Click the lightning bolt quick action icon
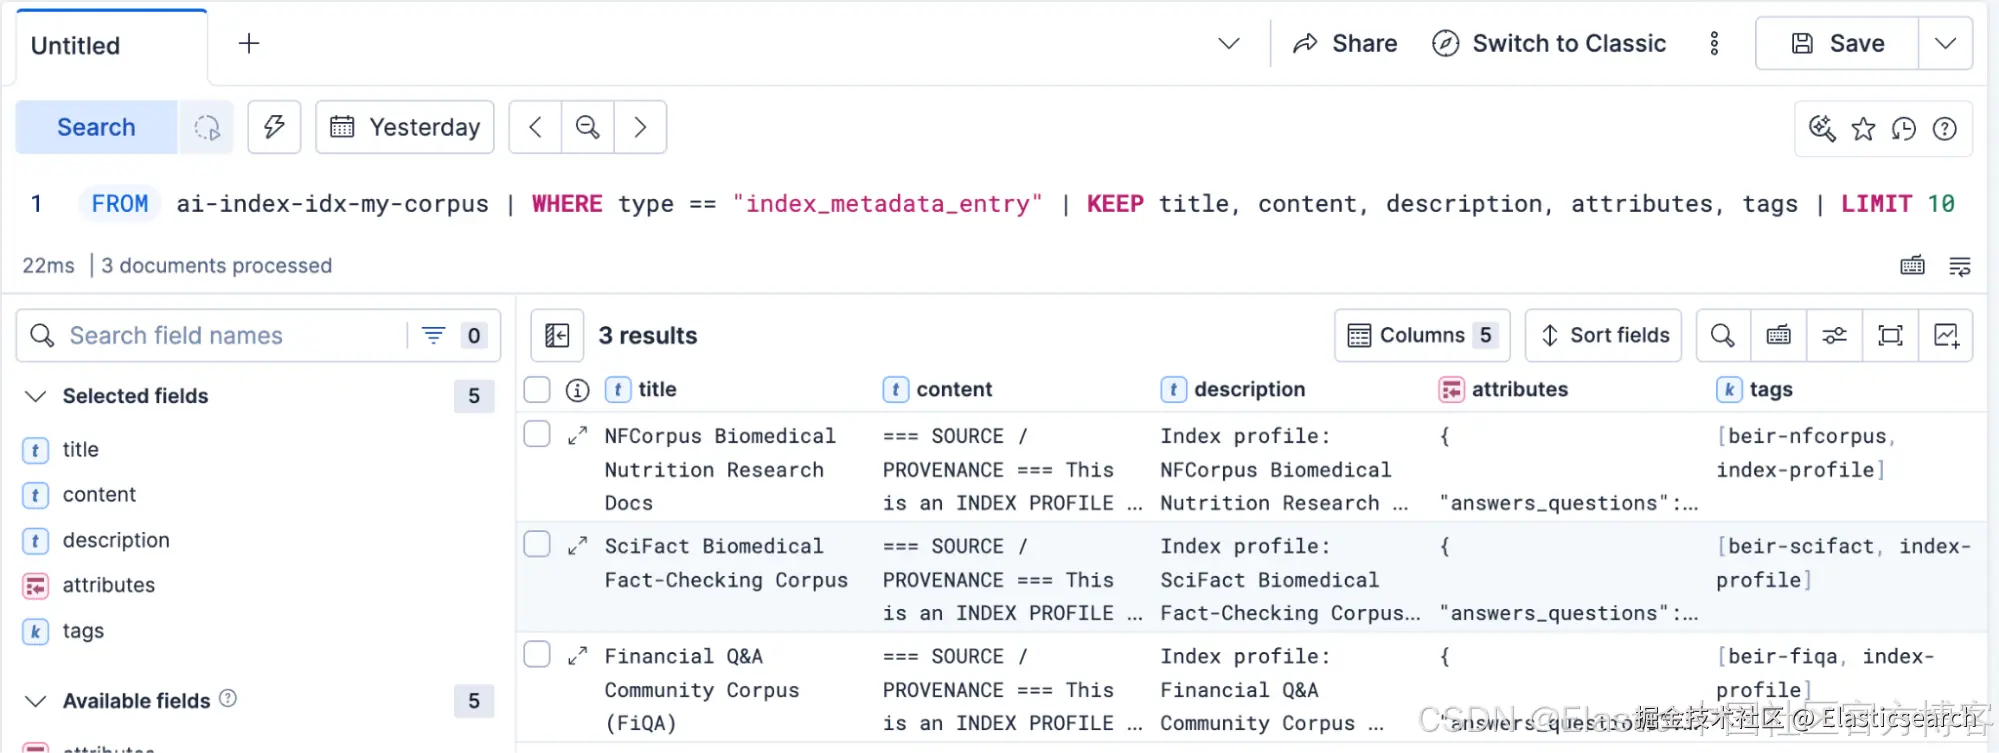Viewport: 1999px width, 753px height. 274,127
